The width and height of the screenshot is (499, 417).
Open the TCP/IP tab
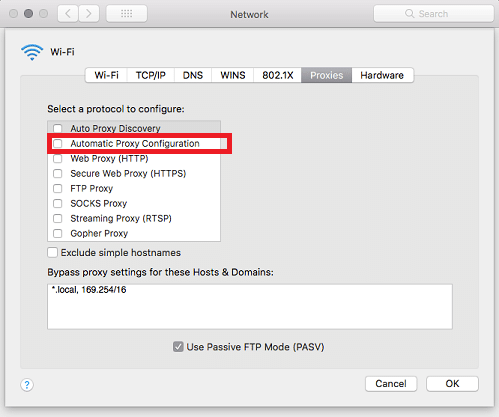tap(151, 75)
